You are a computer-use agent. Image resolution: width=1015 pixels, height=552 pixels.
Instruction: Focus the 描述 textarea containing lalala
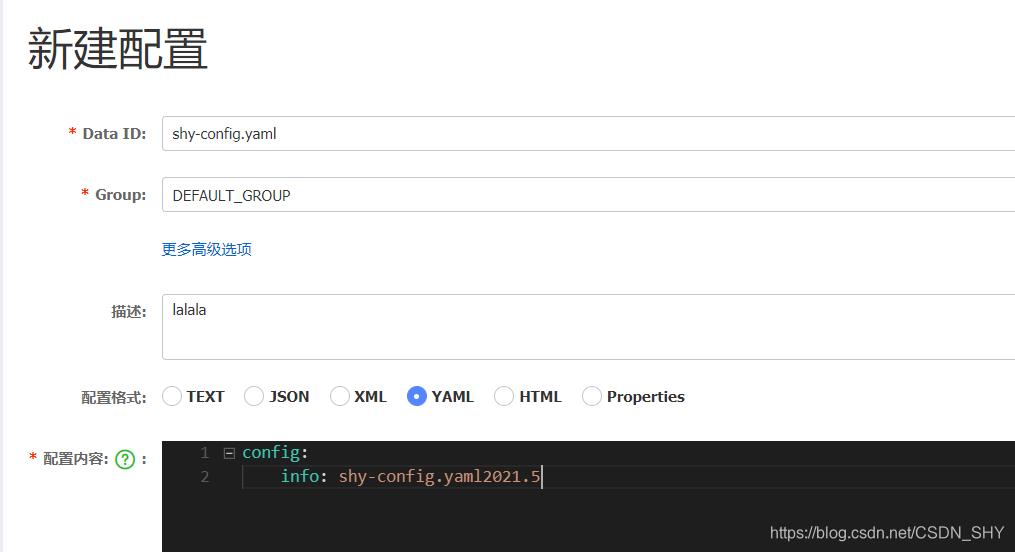click(588, 327)
